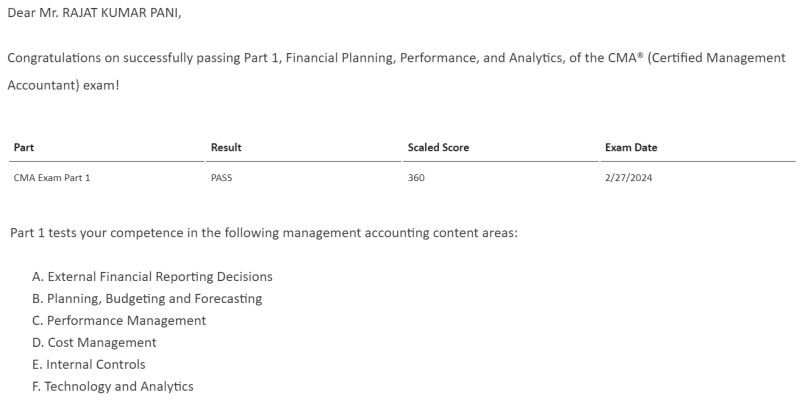Click the Part column header
Screen dimensions: 800x403
coord(23,147)
